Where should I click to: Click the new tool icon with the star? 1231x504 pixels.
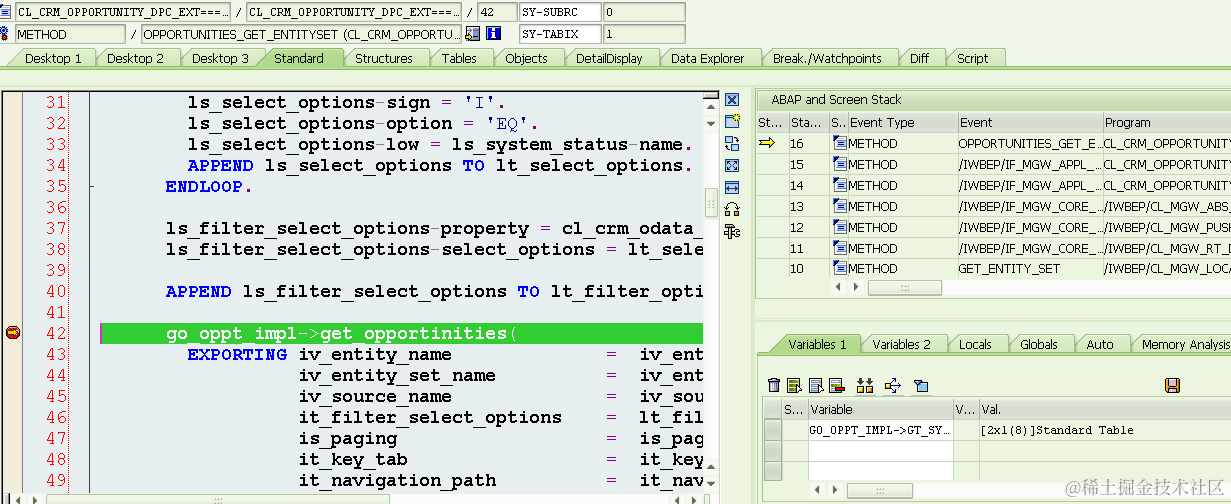pyautogui.click(x=731, y=121)
